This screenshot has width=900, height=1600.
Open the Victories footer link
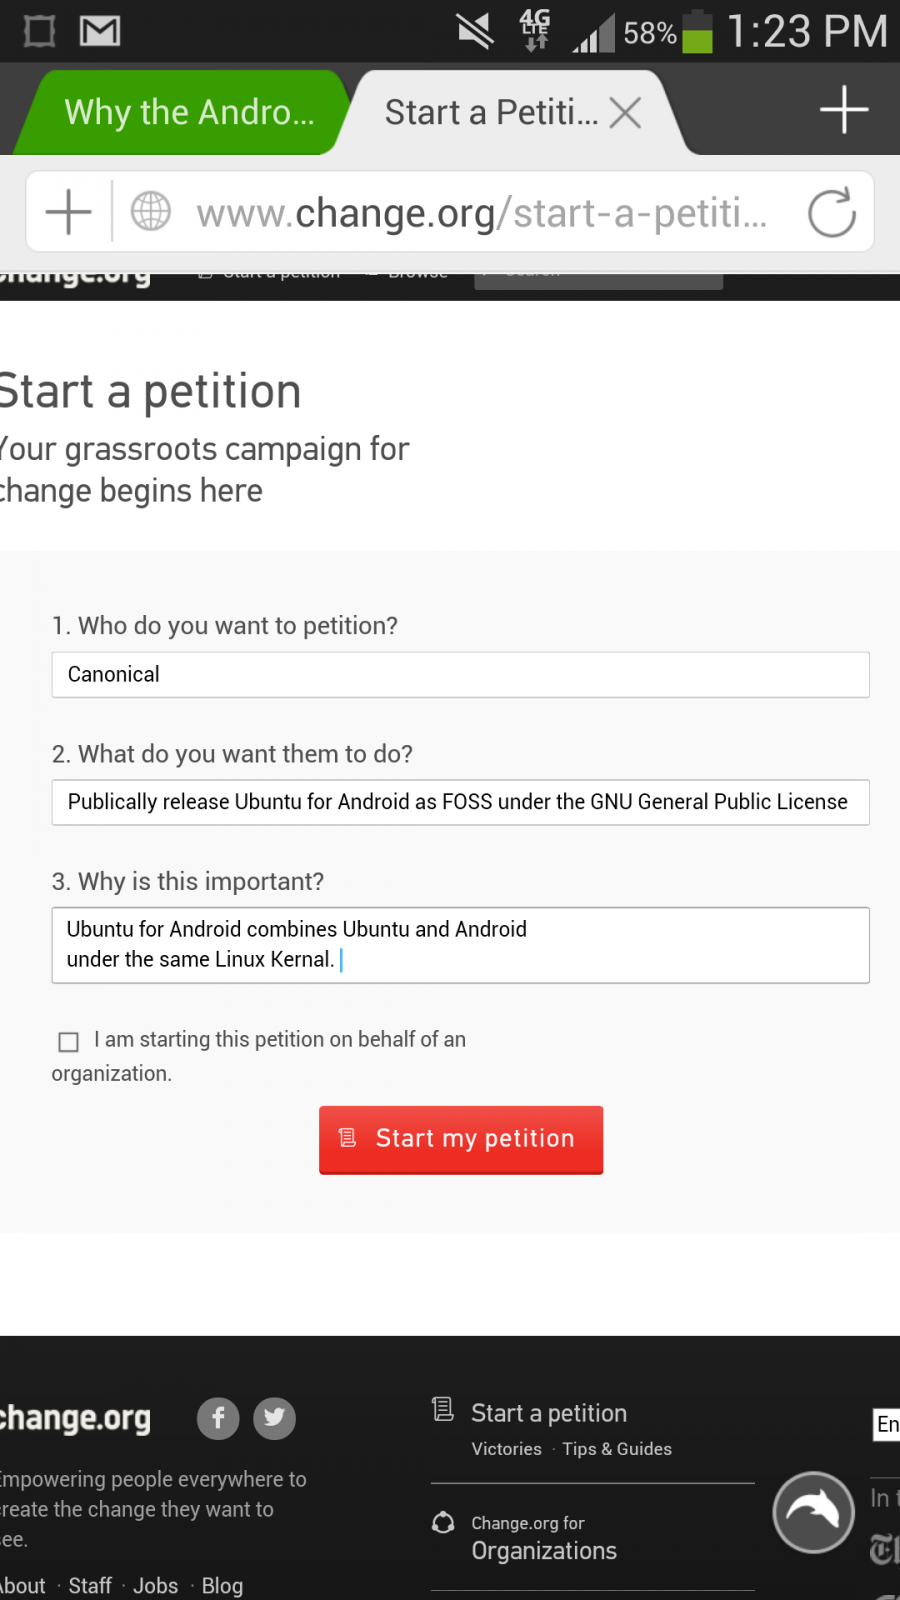(x=506, y=1449)
